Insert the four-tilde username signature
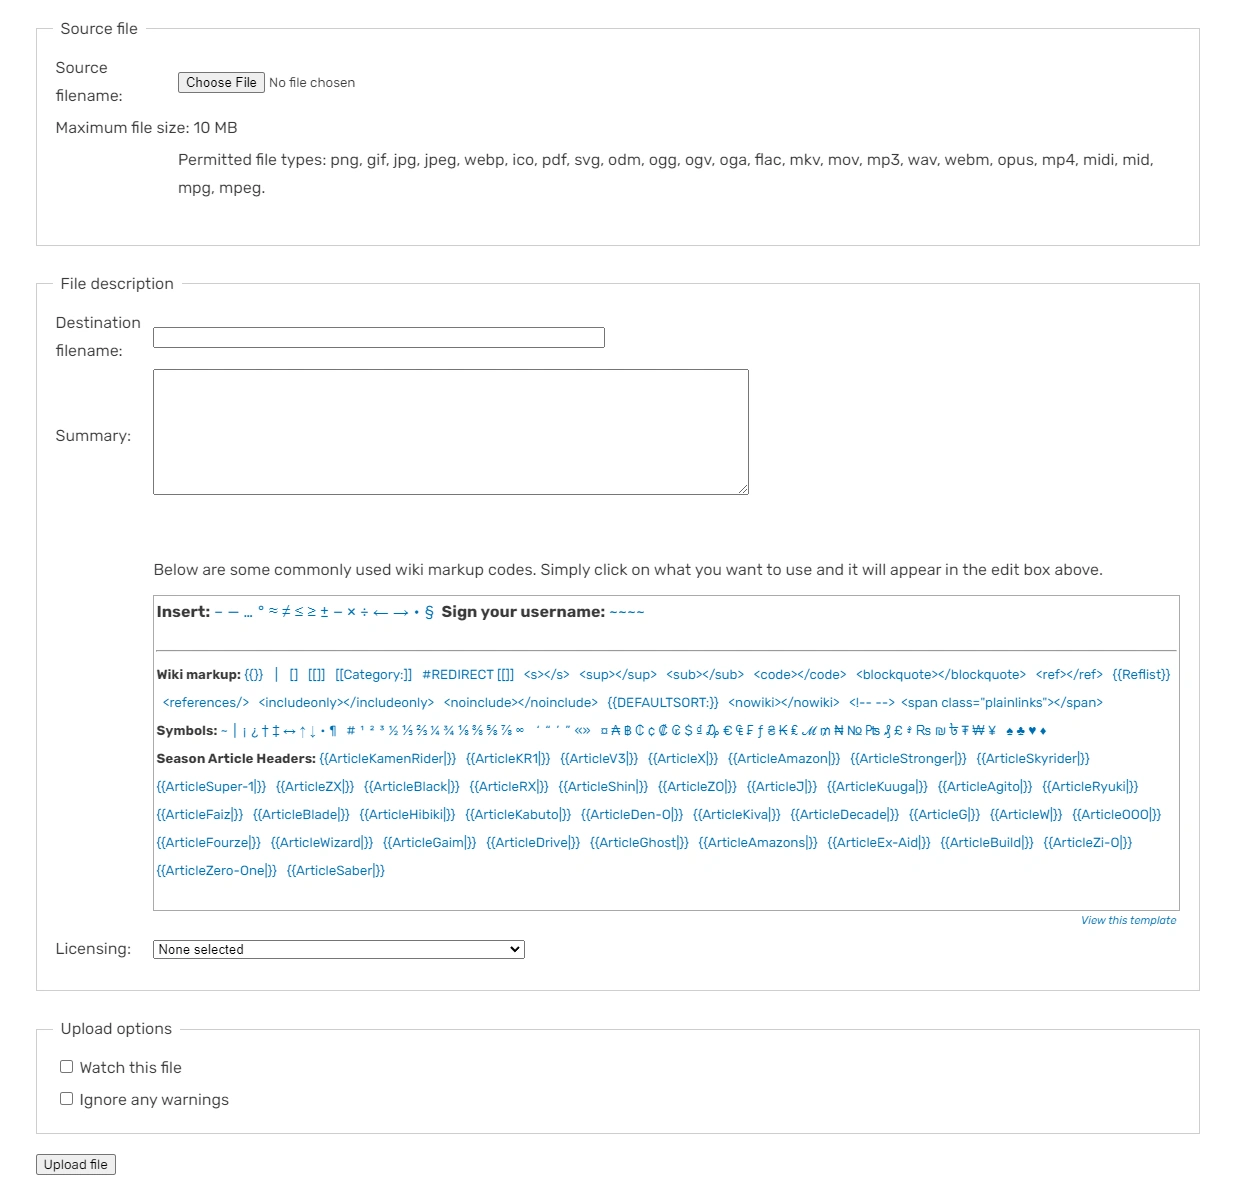This screenshot has height=1180, width=1236. click(627, 612)
